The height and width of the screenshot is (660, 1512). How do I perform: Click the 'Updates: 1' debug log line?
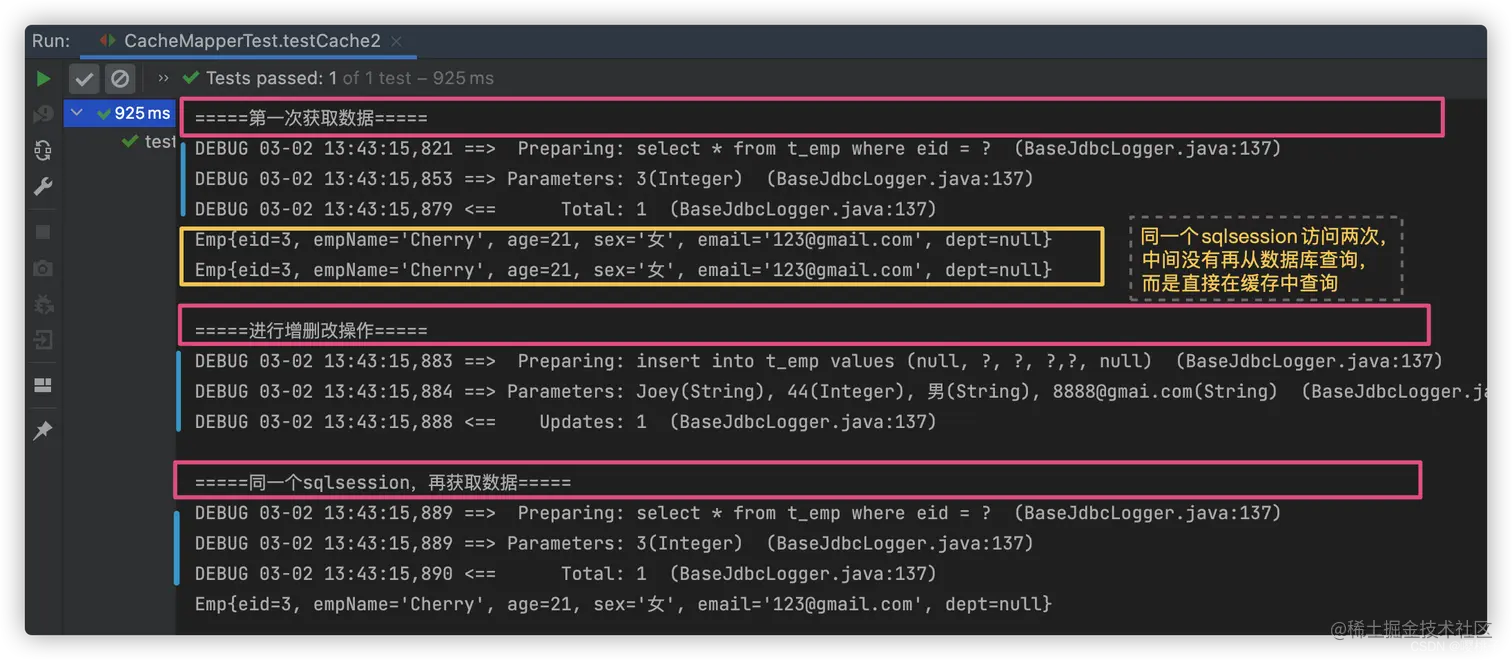pos(565,422)
